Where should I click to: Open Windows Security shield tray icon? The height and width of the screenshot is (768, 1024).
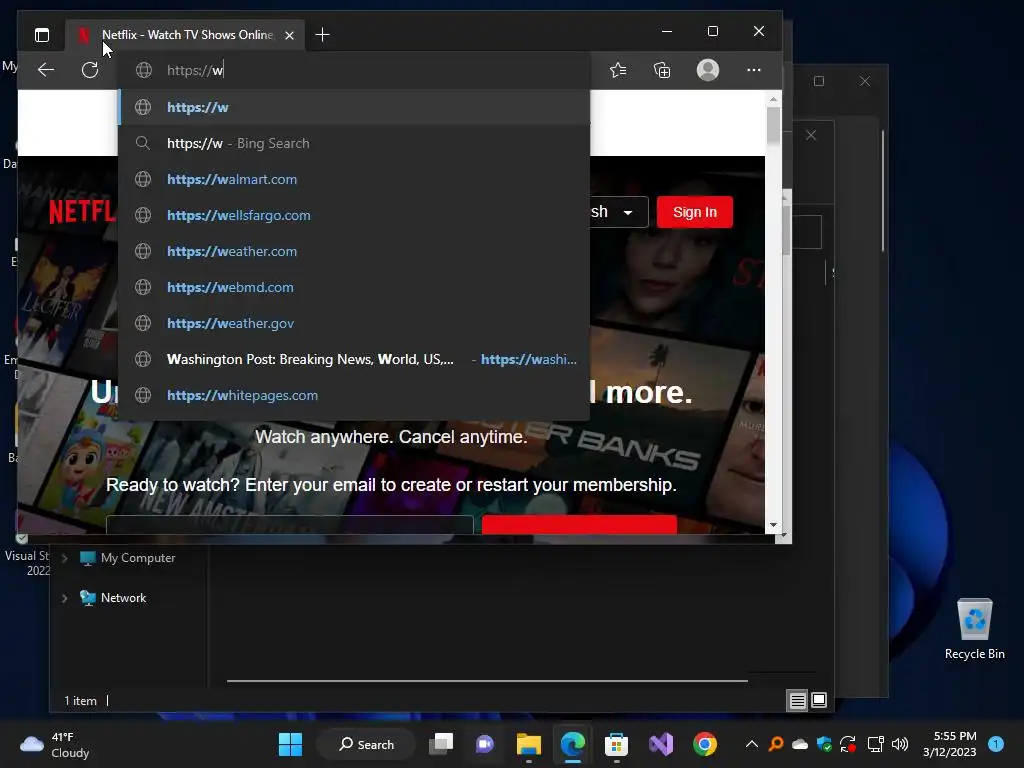(x=824, y=744)
